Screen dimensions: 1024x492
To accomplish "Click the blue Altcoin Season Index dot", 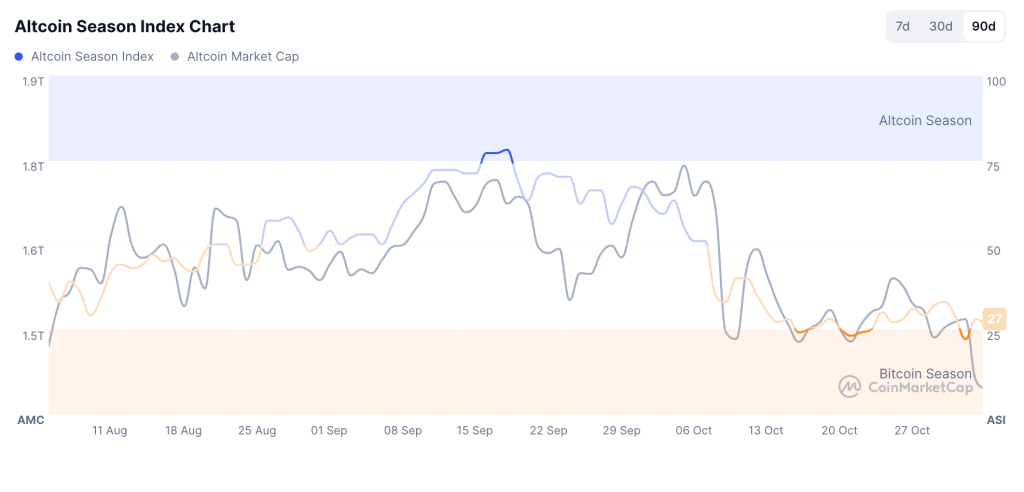I will (x=20, y=57).
